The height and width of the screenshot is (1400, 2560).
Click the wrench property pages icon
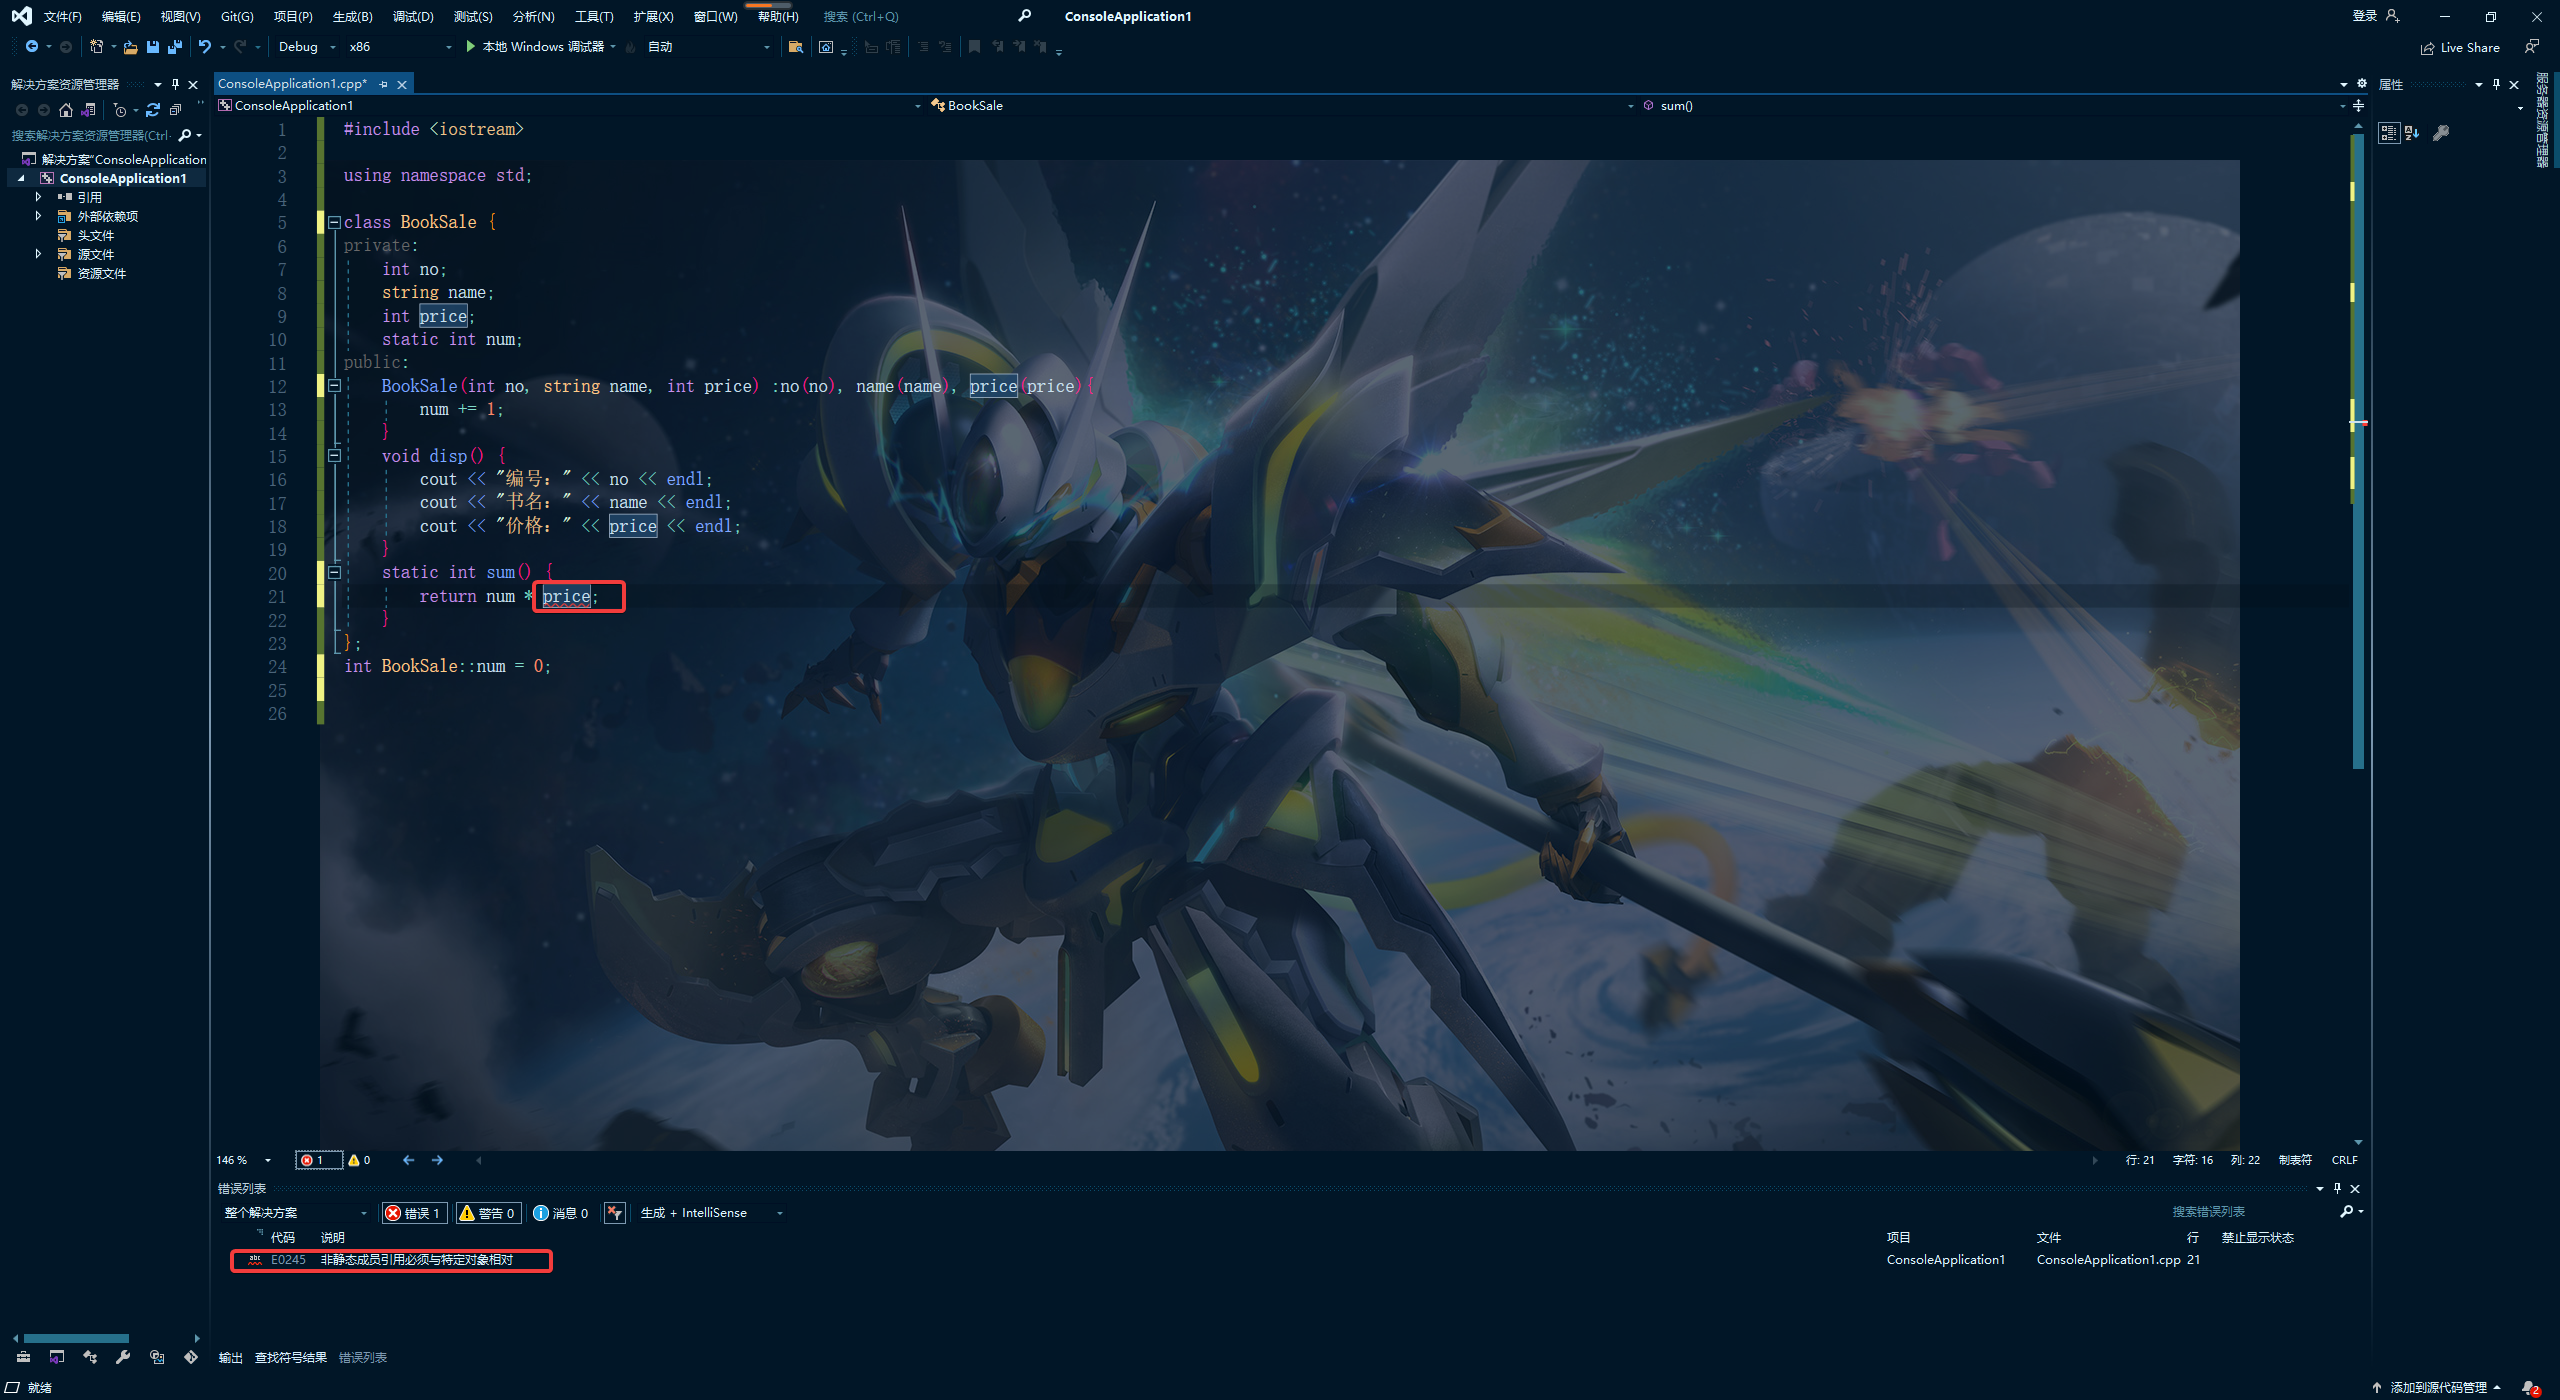[2441, 133]
